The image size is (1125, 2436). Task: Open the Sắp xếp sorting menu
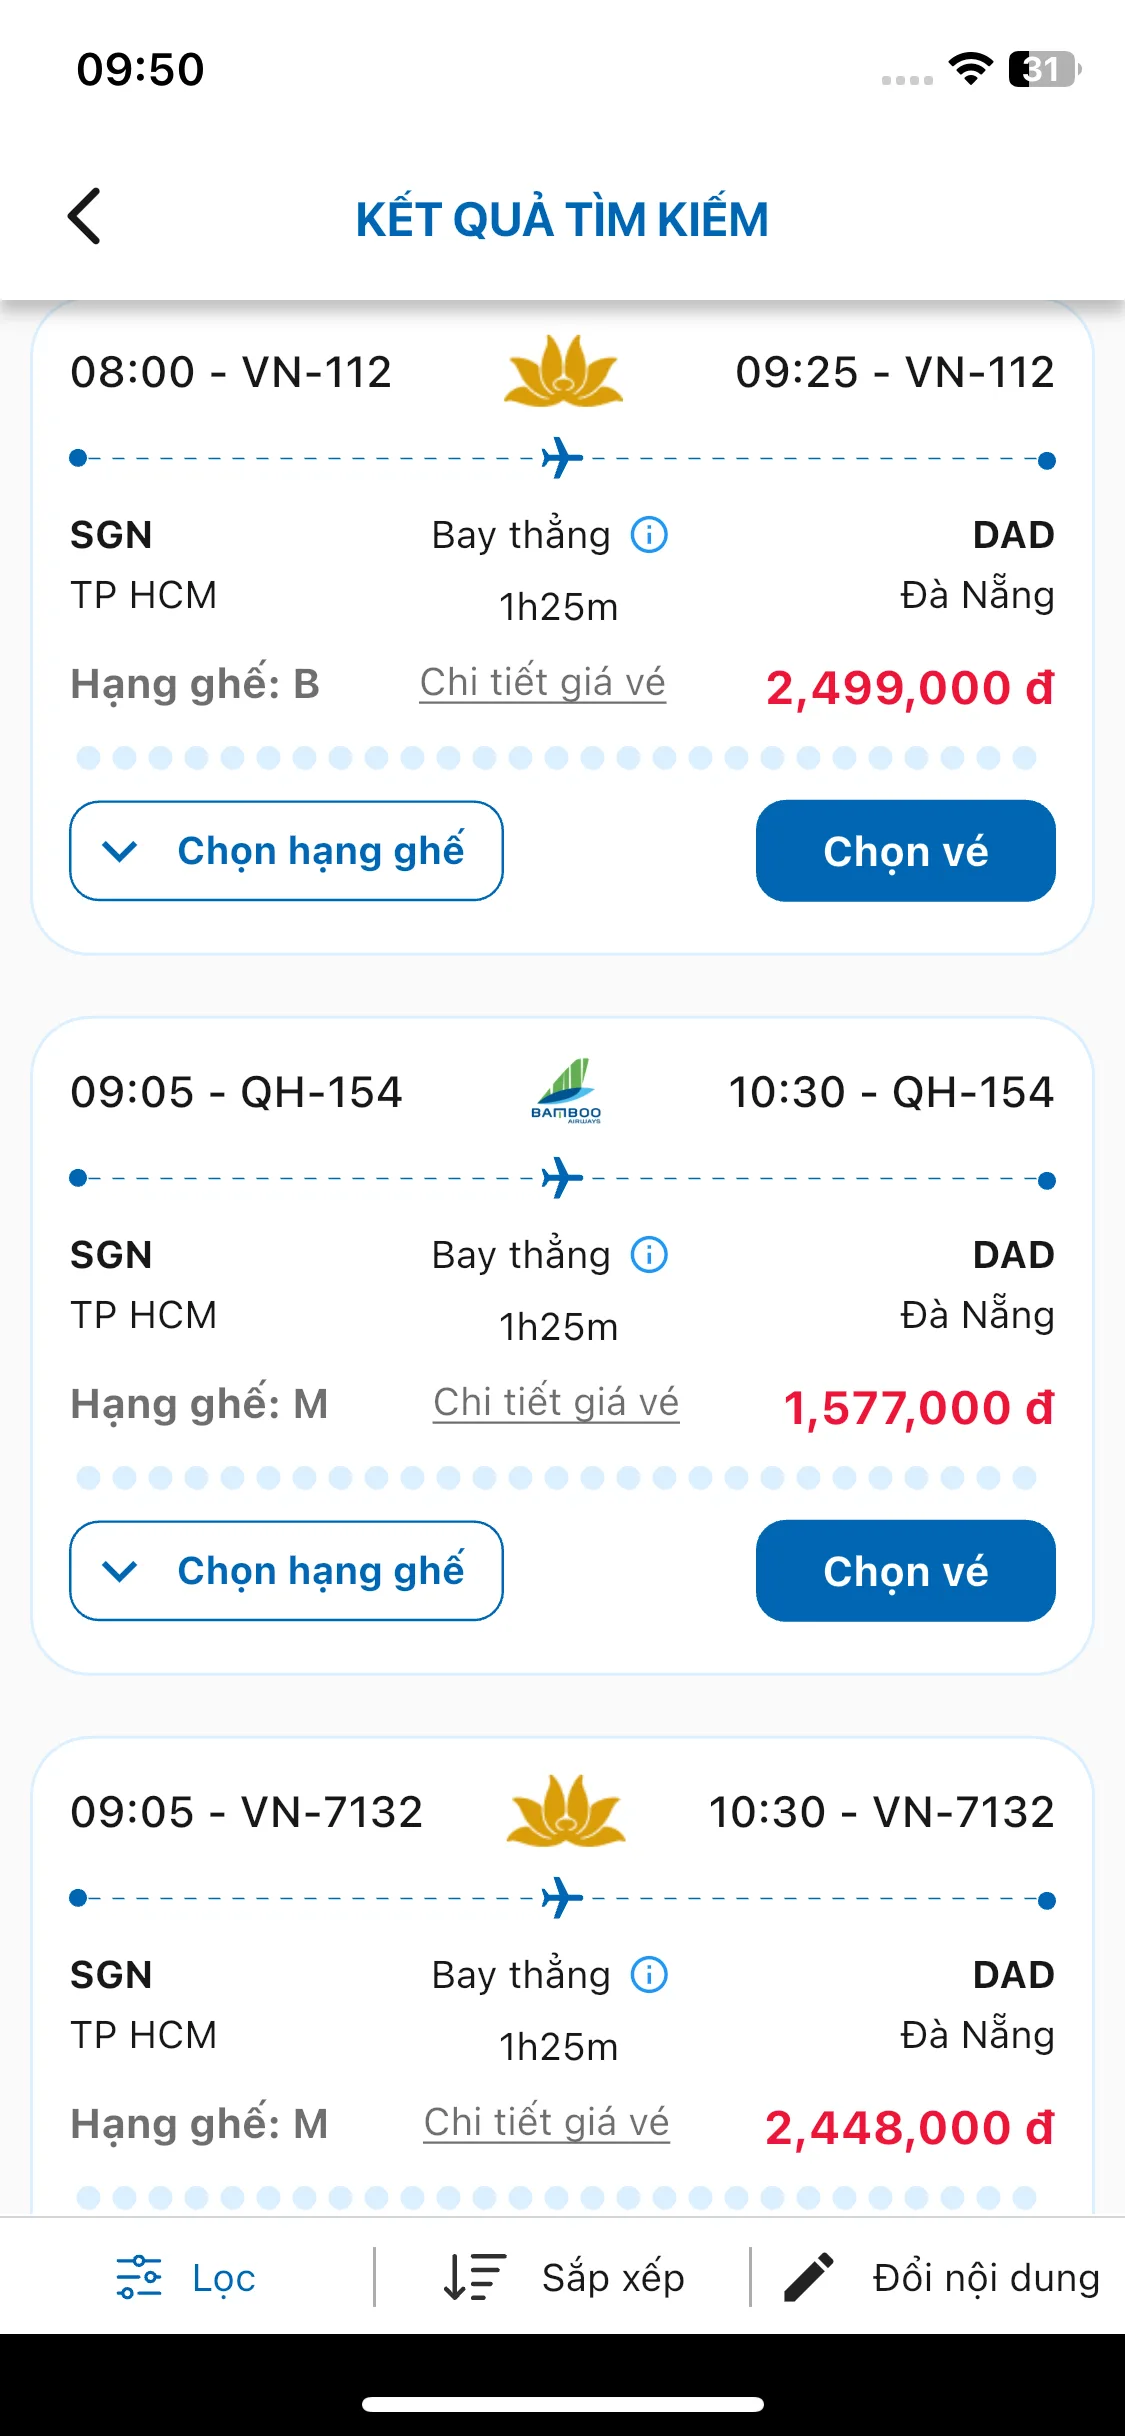tap(564, 2277)
